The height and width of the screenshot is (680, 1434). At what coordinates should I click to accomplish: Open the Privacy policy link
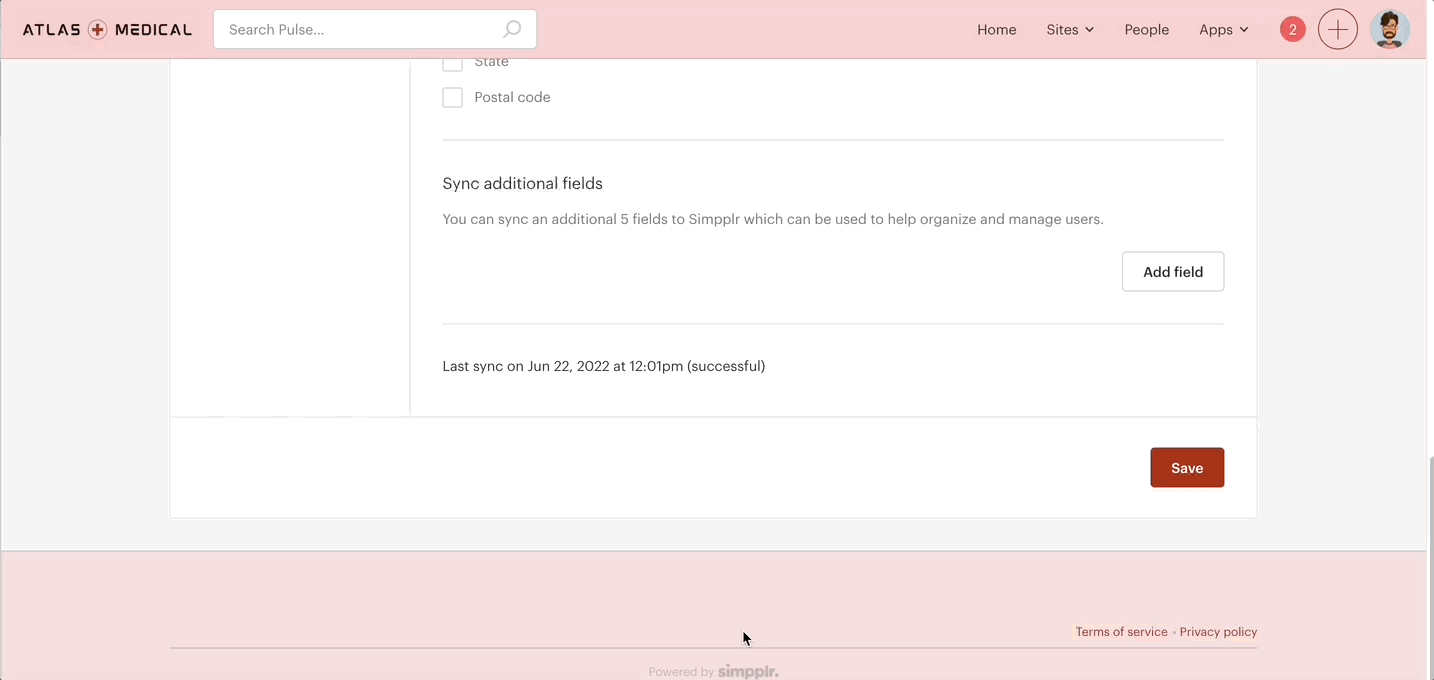click(1218, 632)
